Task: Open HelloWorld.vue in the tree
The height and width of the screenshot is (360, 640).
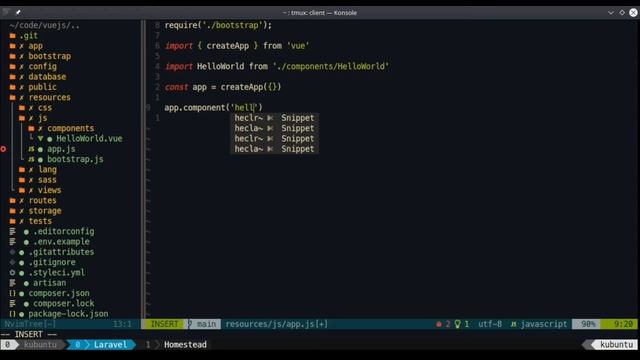Action: point(89,139)
